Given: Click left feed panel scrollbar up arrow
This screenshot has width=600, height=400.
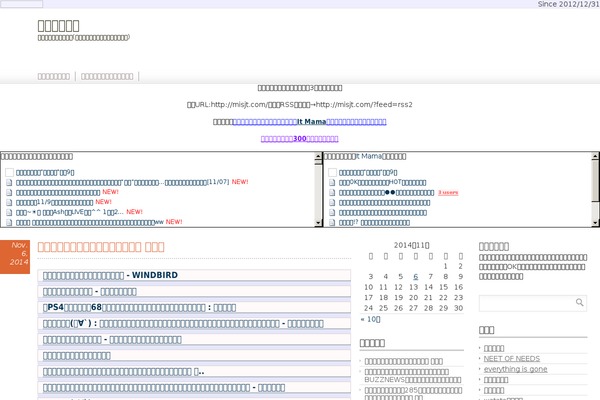Looking at the screenshot, I should 318,156.
